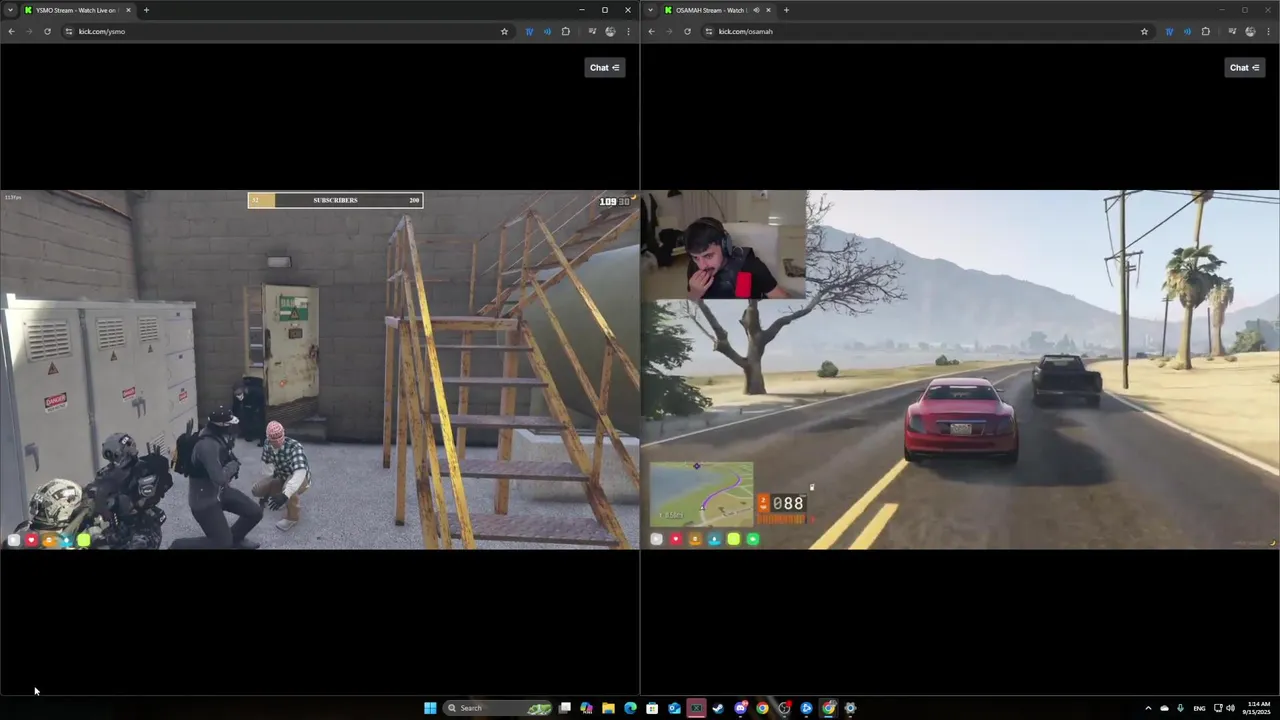Image resolution: width=1280 pixels, height=720 pixels.
Task: Open the Windows Start menu
Action: [430, 708]
